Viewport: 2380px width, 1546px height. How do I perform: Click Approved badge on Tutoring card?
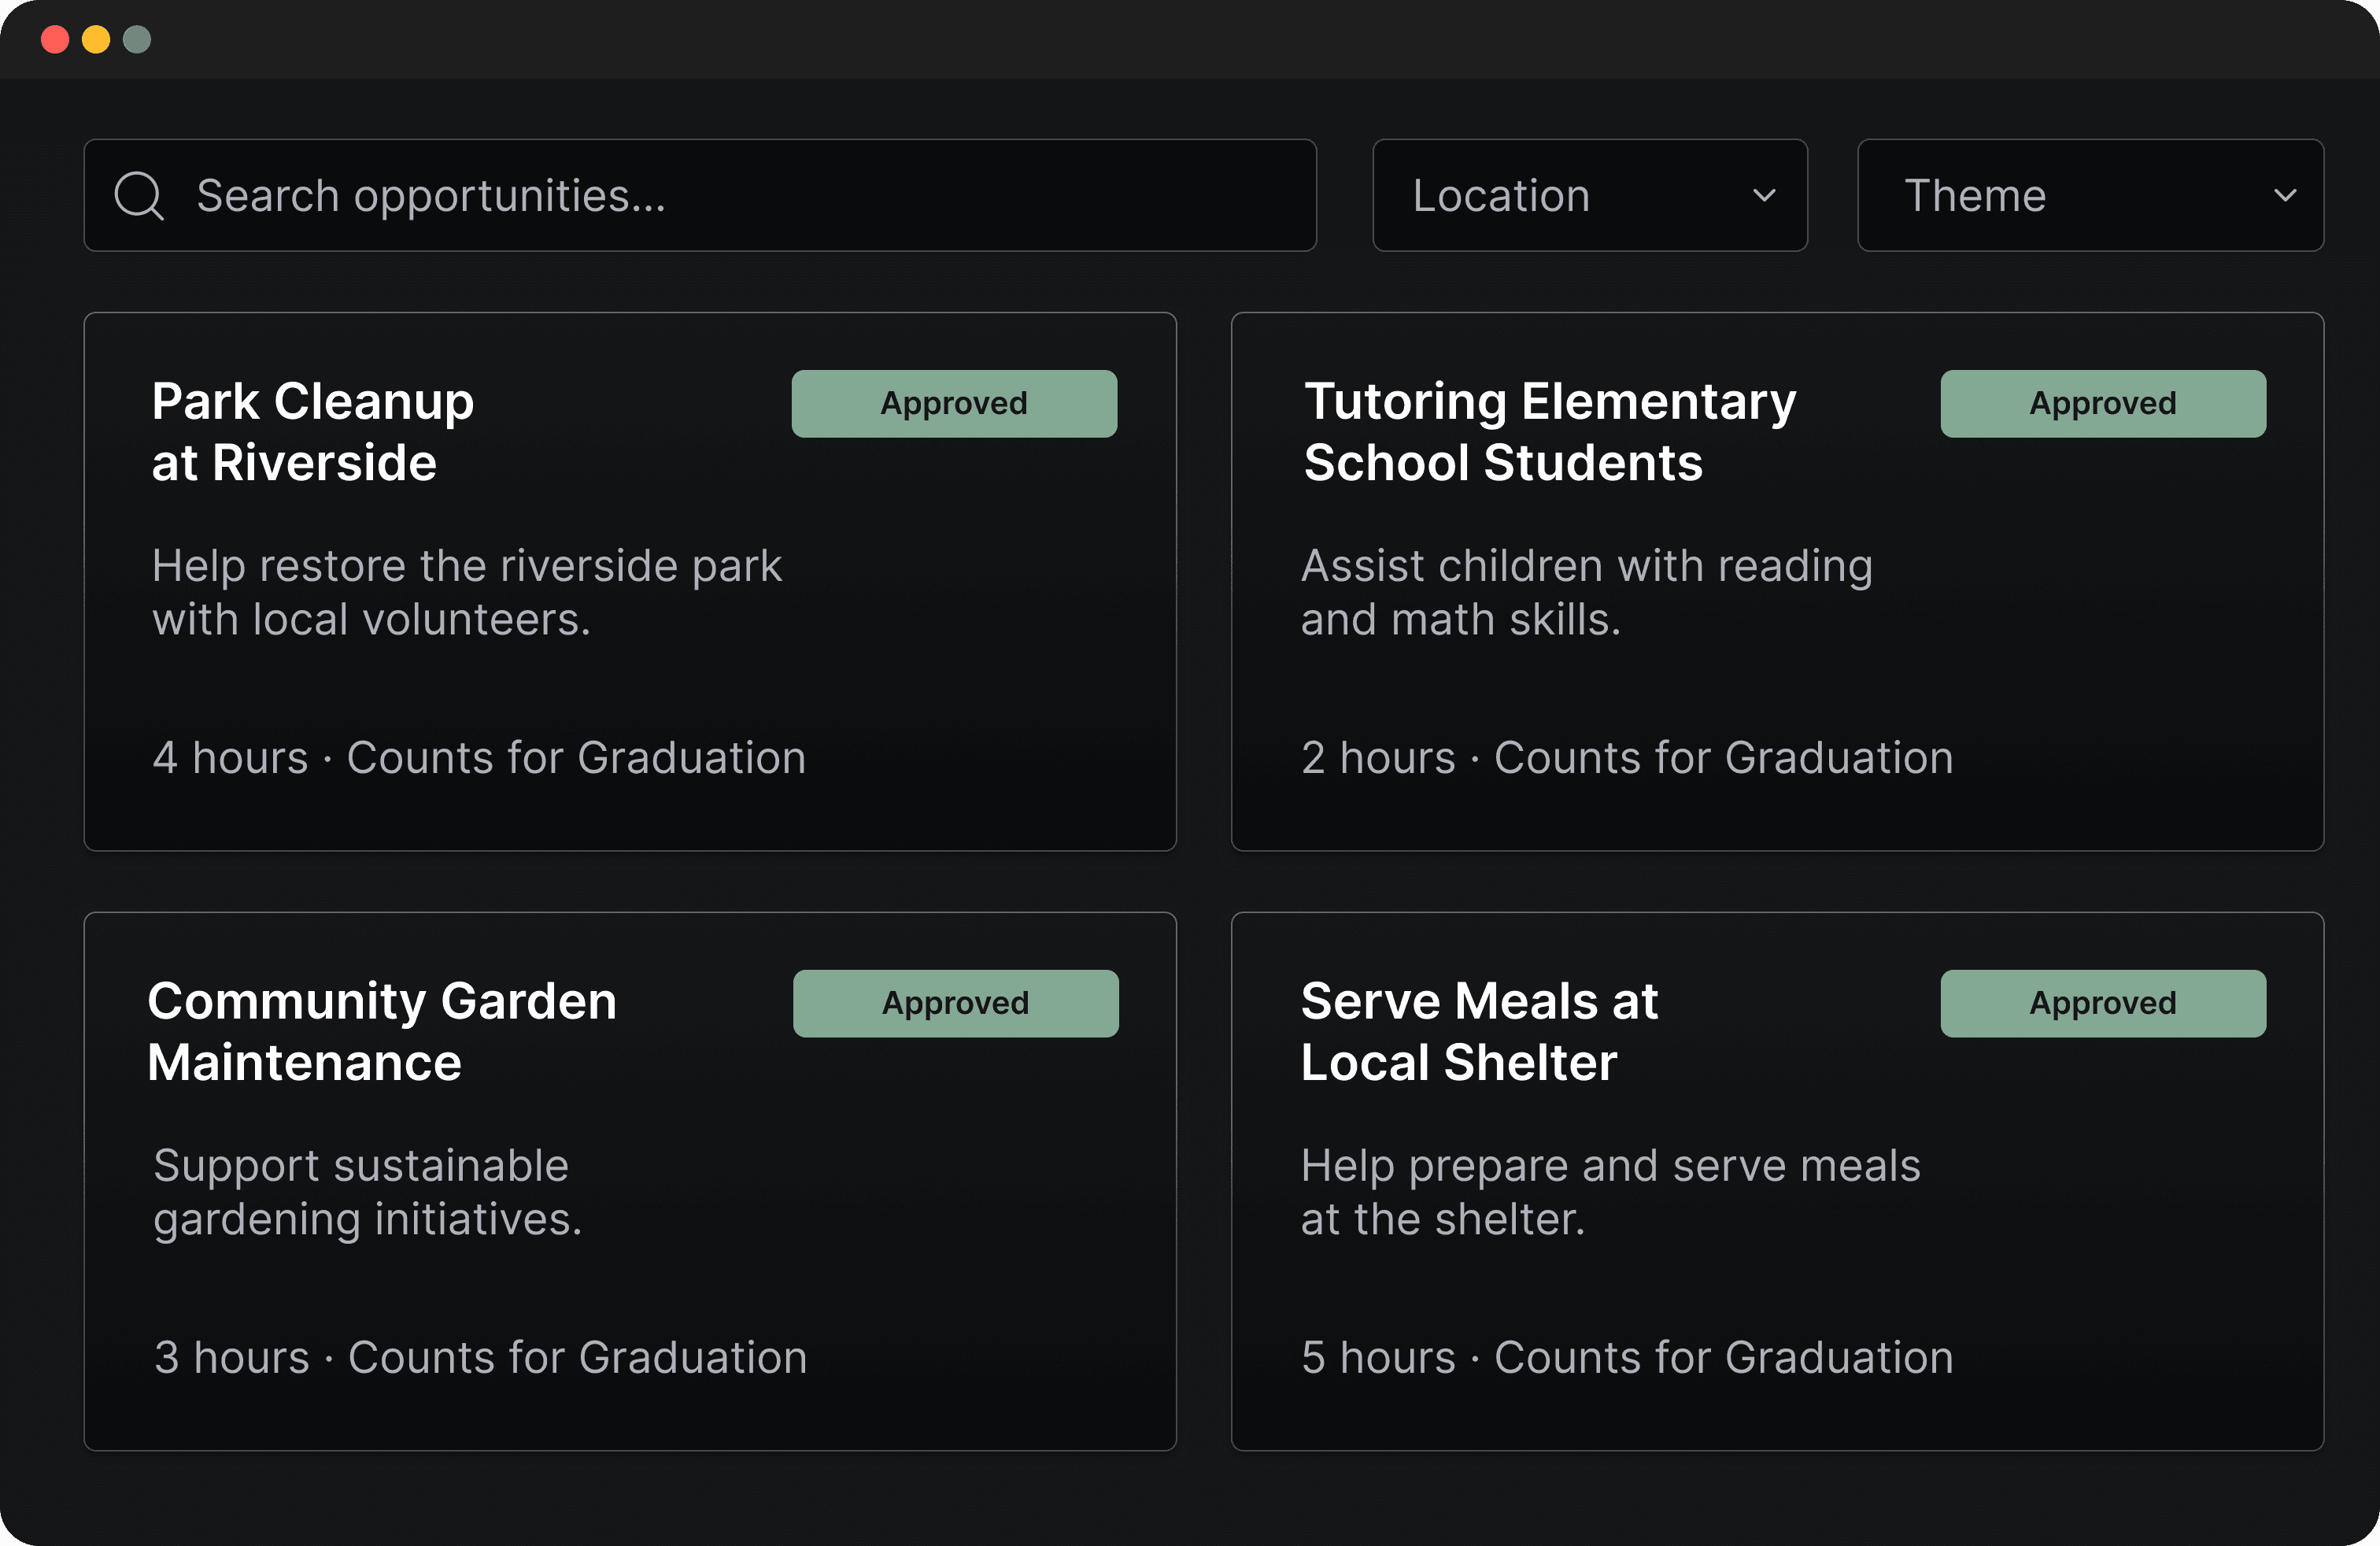pyautogui.click(x=2103, y=404)
